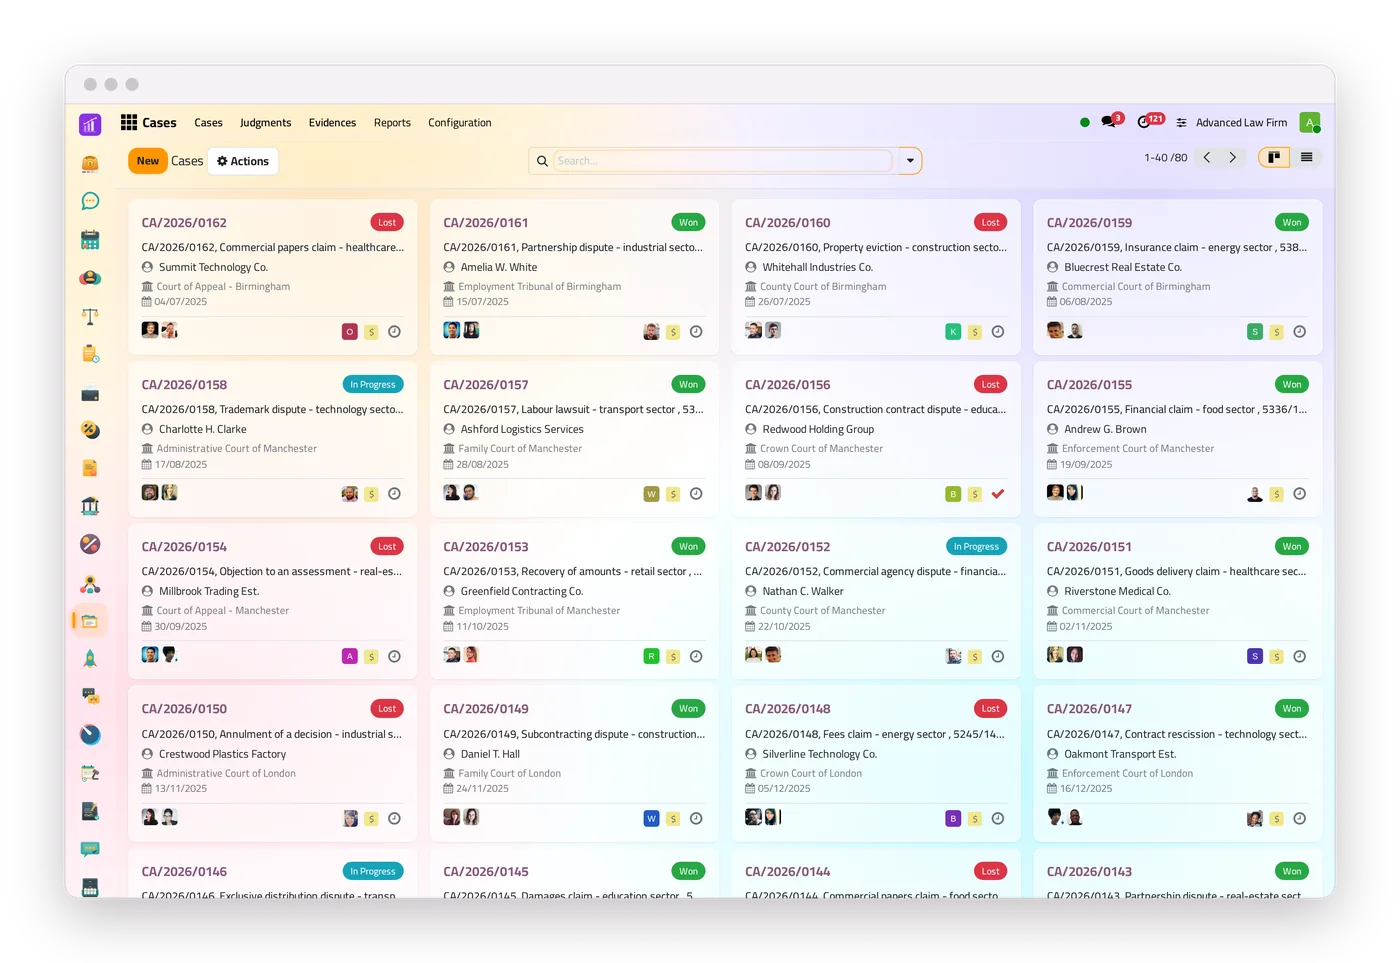
Task: Open case card CA/2026/0158 title
Action: pos(184,385)
